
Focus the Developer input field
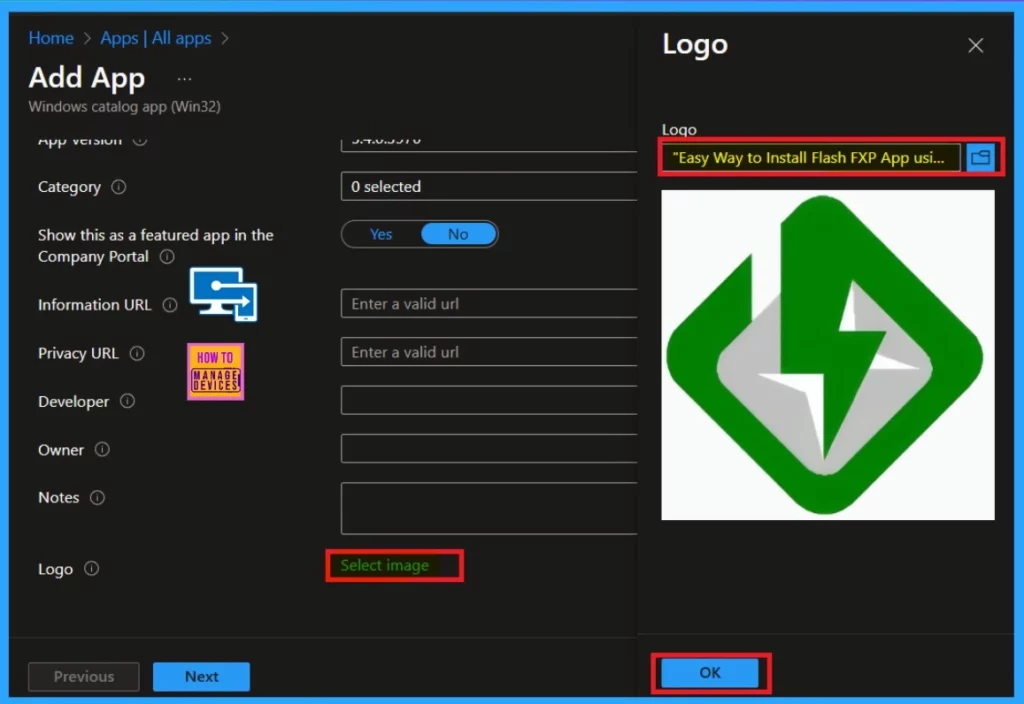click(x=488, y=400)
